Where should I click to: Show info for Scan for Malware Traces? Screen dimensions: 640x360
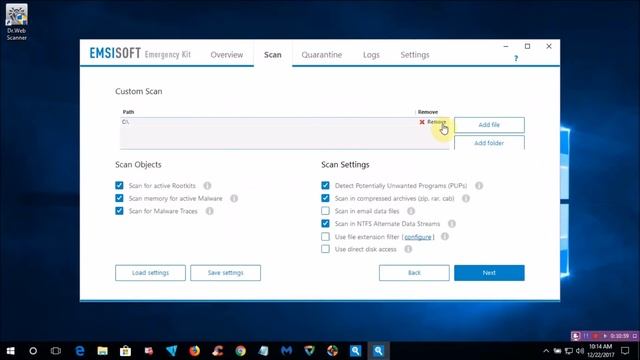pyautogui.click(x=209, y=211)
